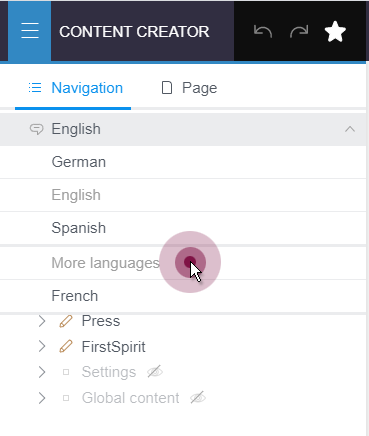Expand the Global content tree node

(x=42, y=398)
